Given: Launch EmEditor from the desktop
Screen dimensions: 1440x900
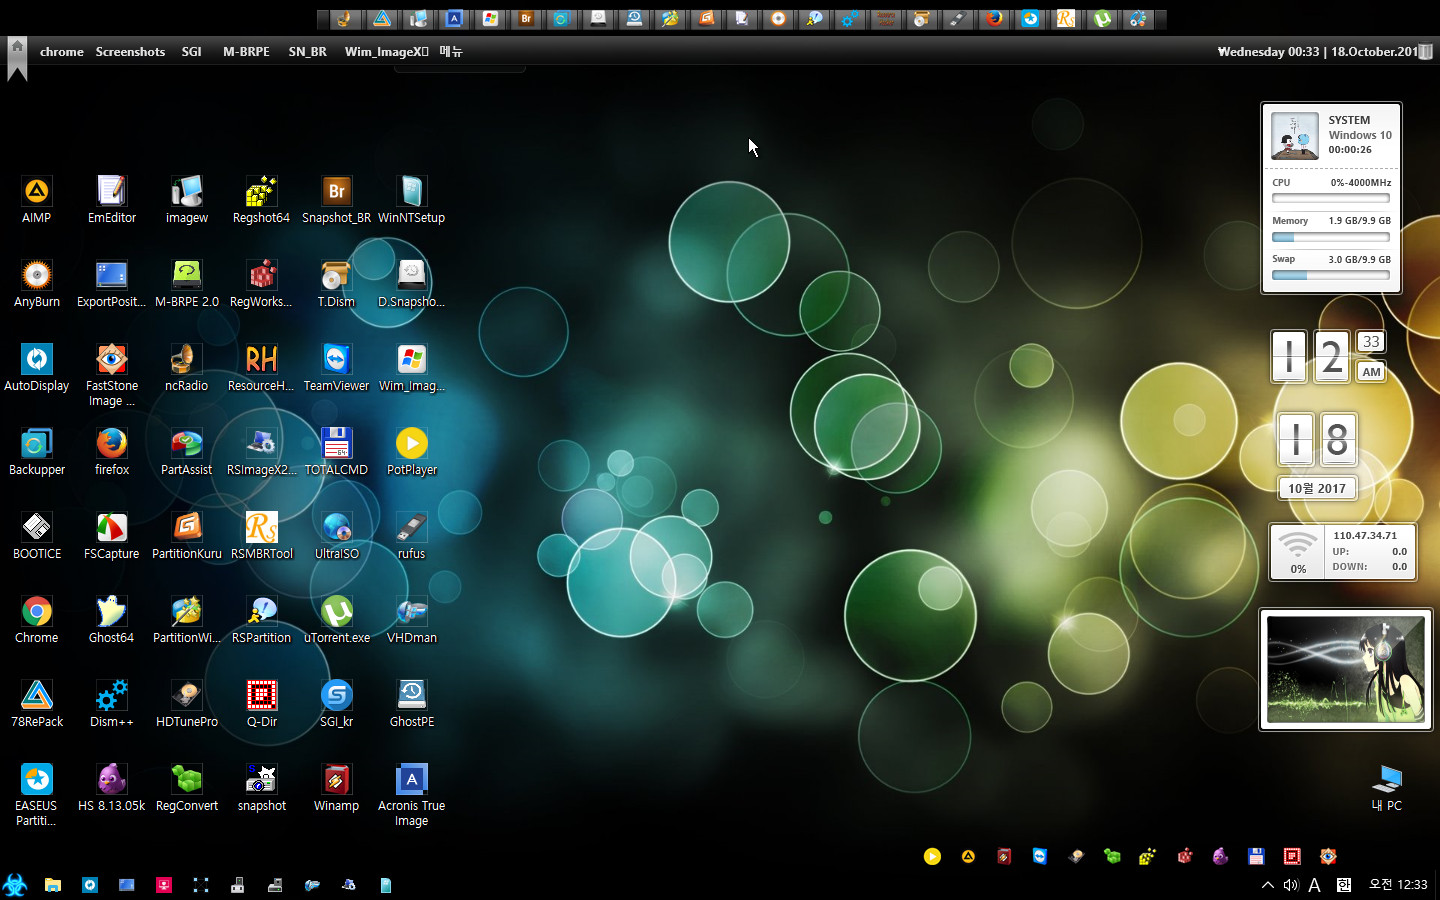Looking at the screenshot, I should click(x=112, y=200).
